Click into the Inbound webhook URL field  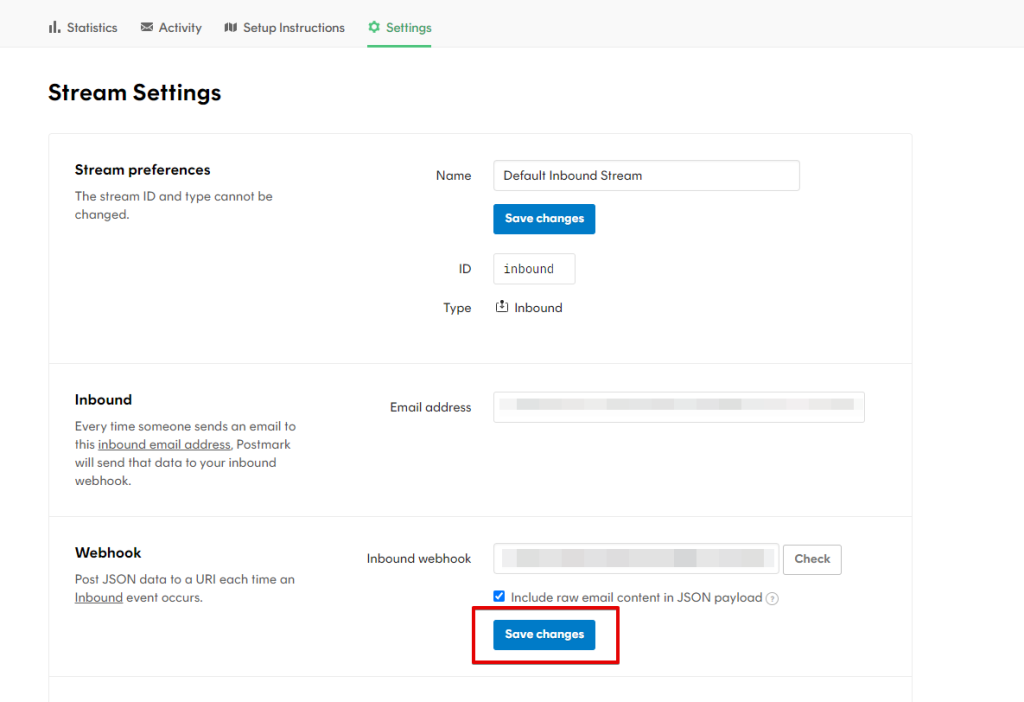coord(635,559)
